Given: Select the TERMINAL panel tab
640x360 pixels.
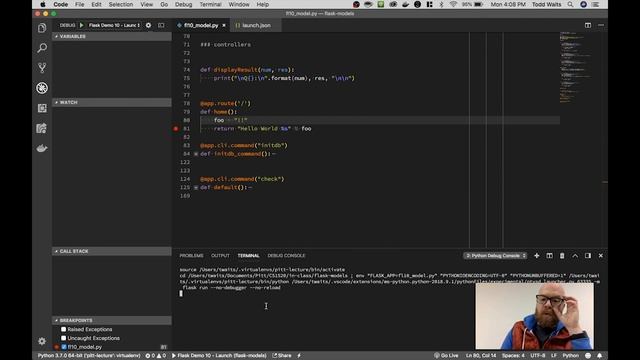Looking at the screenshot, I should point(249,256).
